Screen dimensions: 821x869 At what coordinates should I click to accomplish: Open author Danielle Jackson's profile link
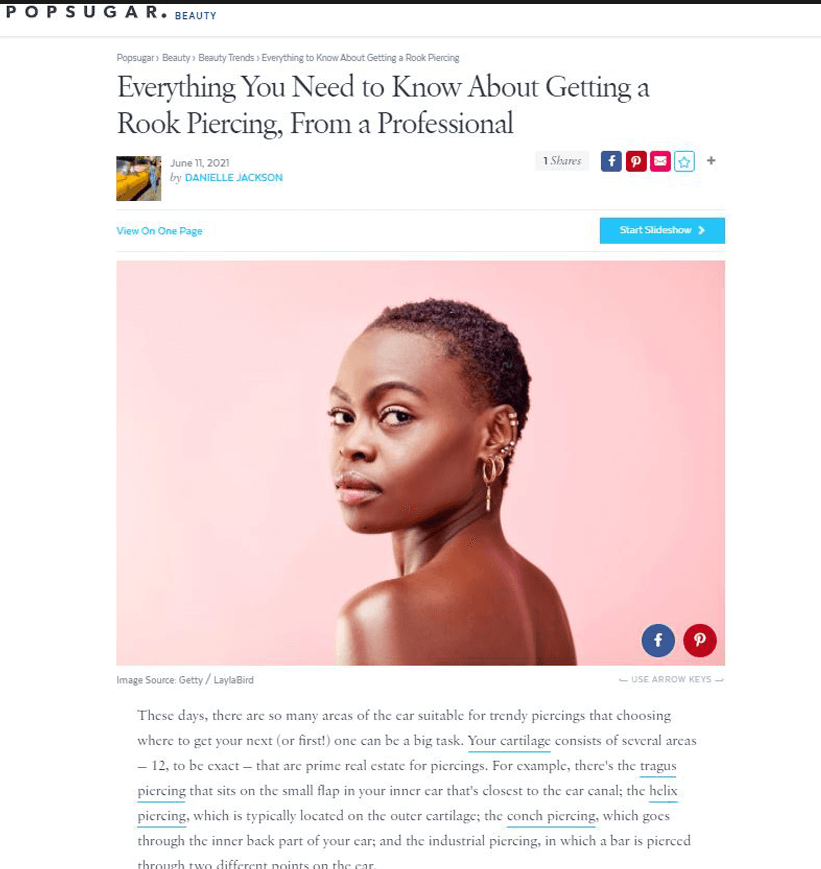pyautogui.click(x=233, y=177)
